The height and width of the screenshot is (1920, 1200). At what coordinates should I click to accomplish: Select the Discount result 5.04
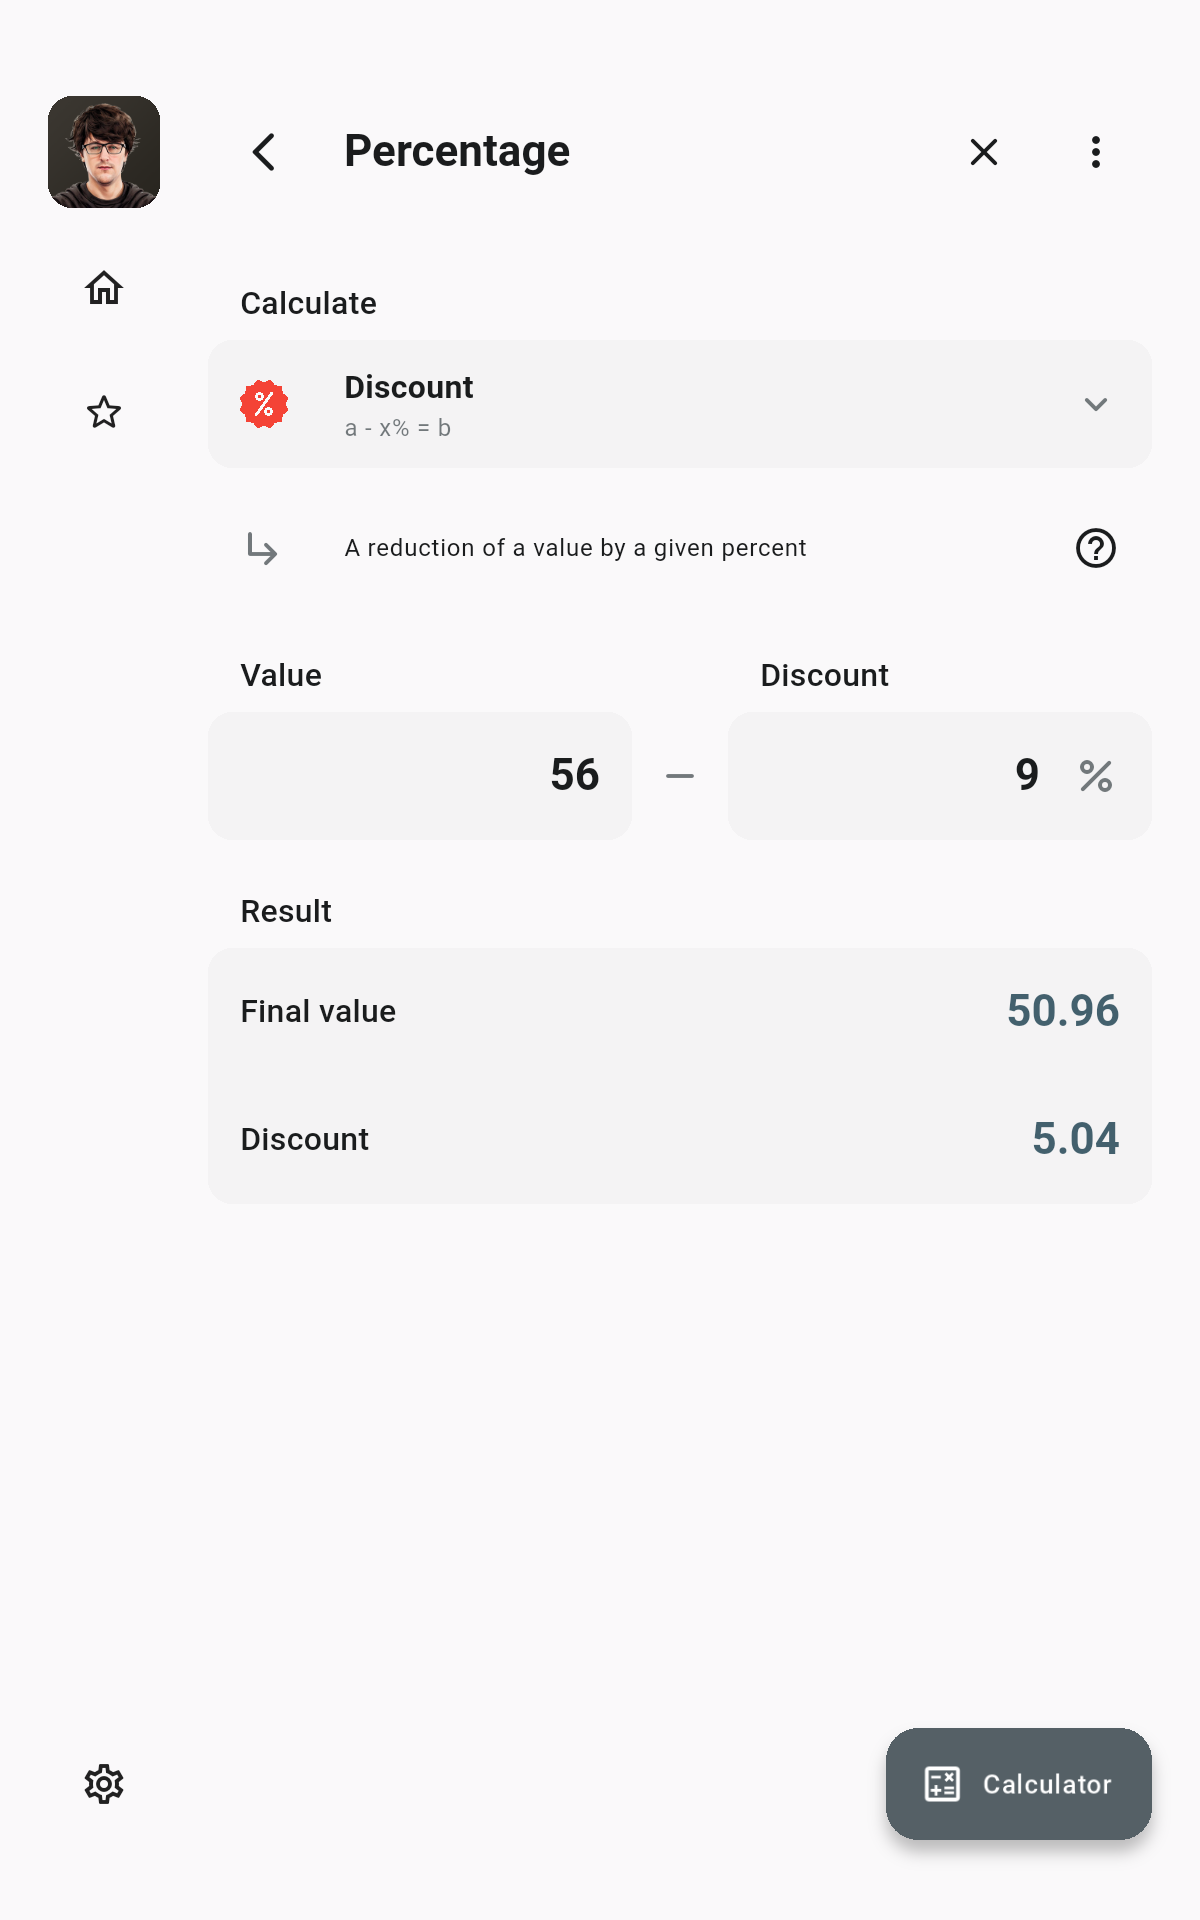point(1076,1139)
